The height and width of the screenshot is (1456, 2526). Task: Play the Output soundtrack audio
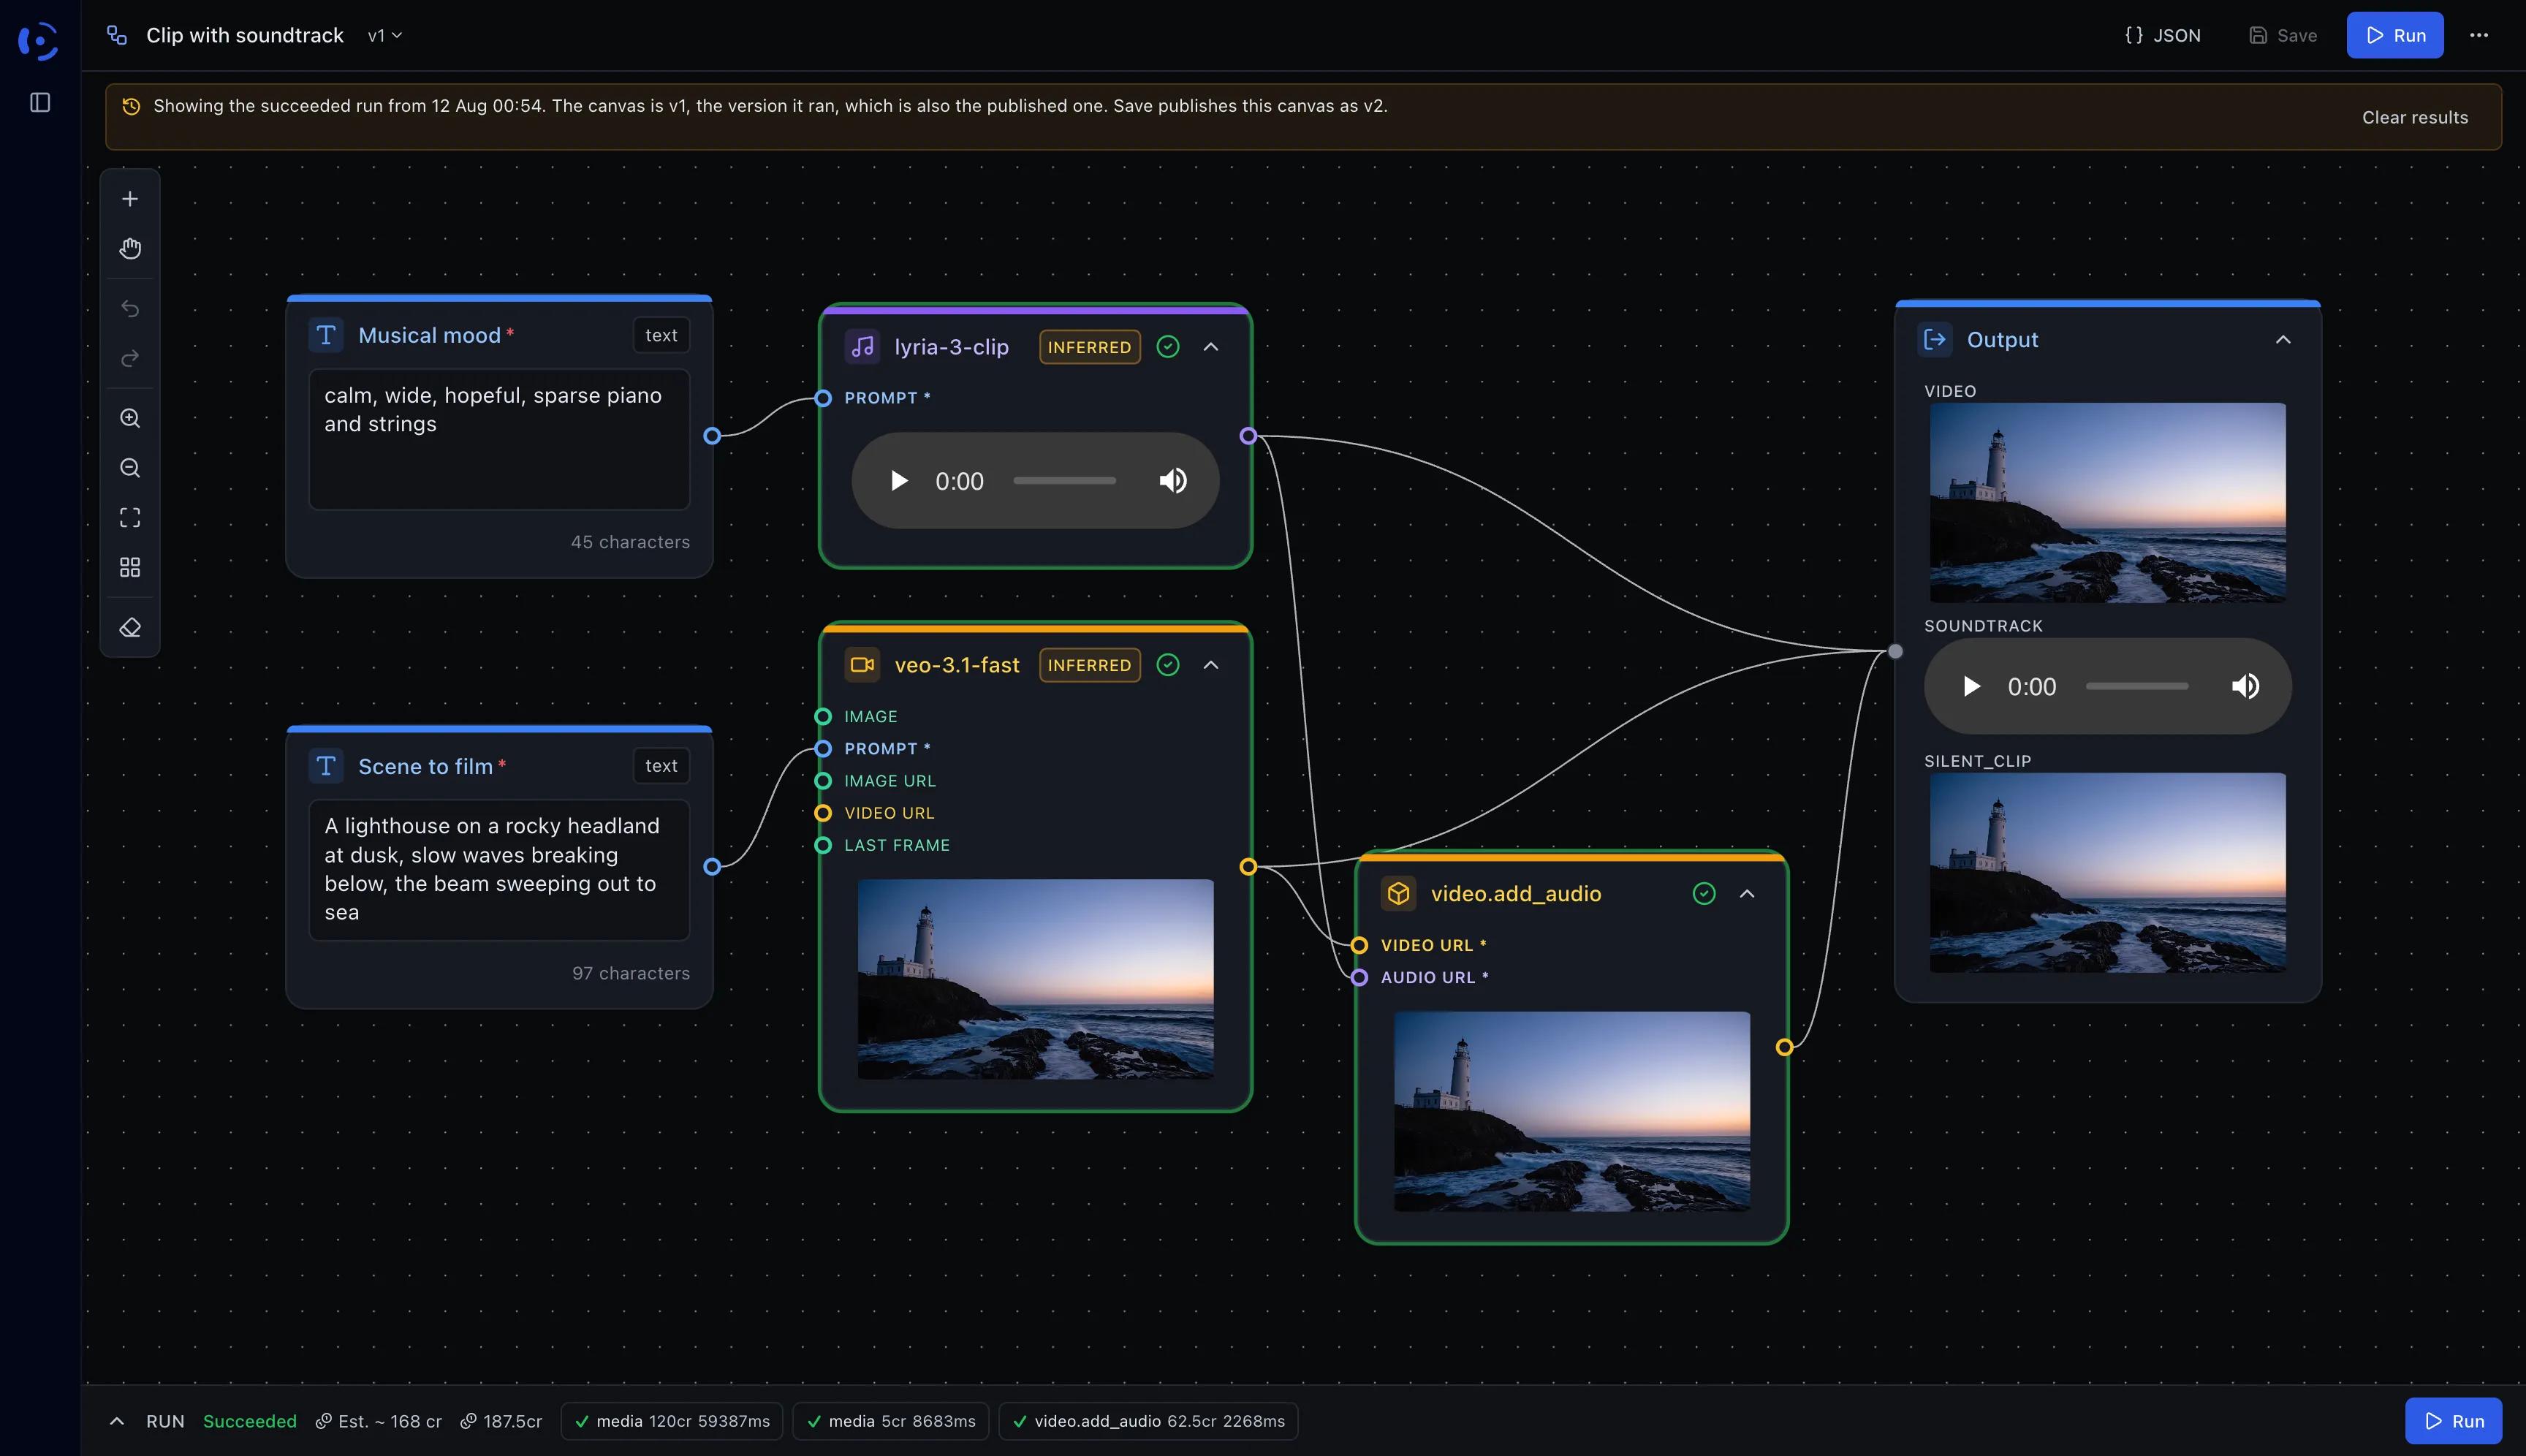click(1971, 686)
